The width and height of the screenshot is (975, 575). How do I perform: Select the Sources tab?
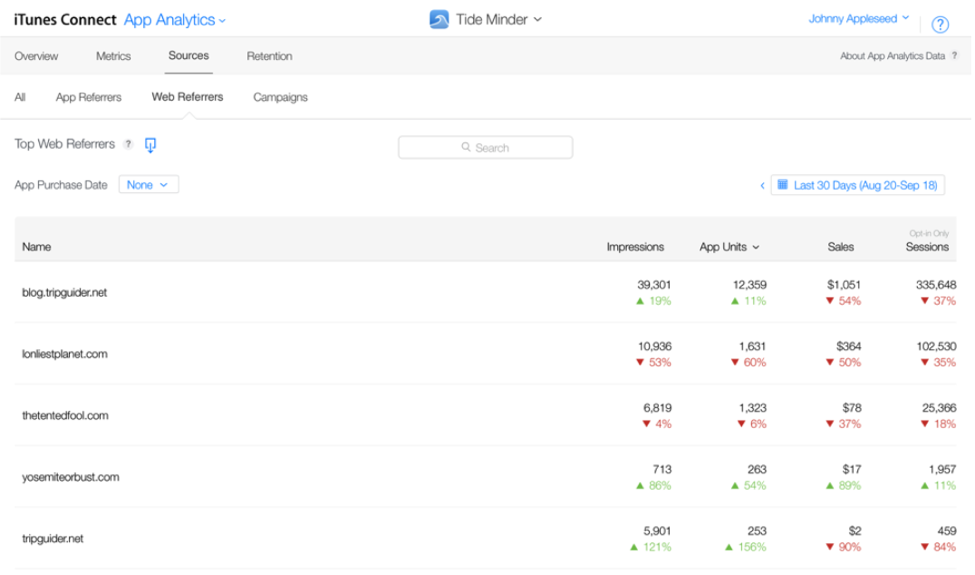click(188, 55)
